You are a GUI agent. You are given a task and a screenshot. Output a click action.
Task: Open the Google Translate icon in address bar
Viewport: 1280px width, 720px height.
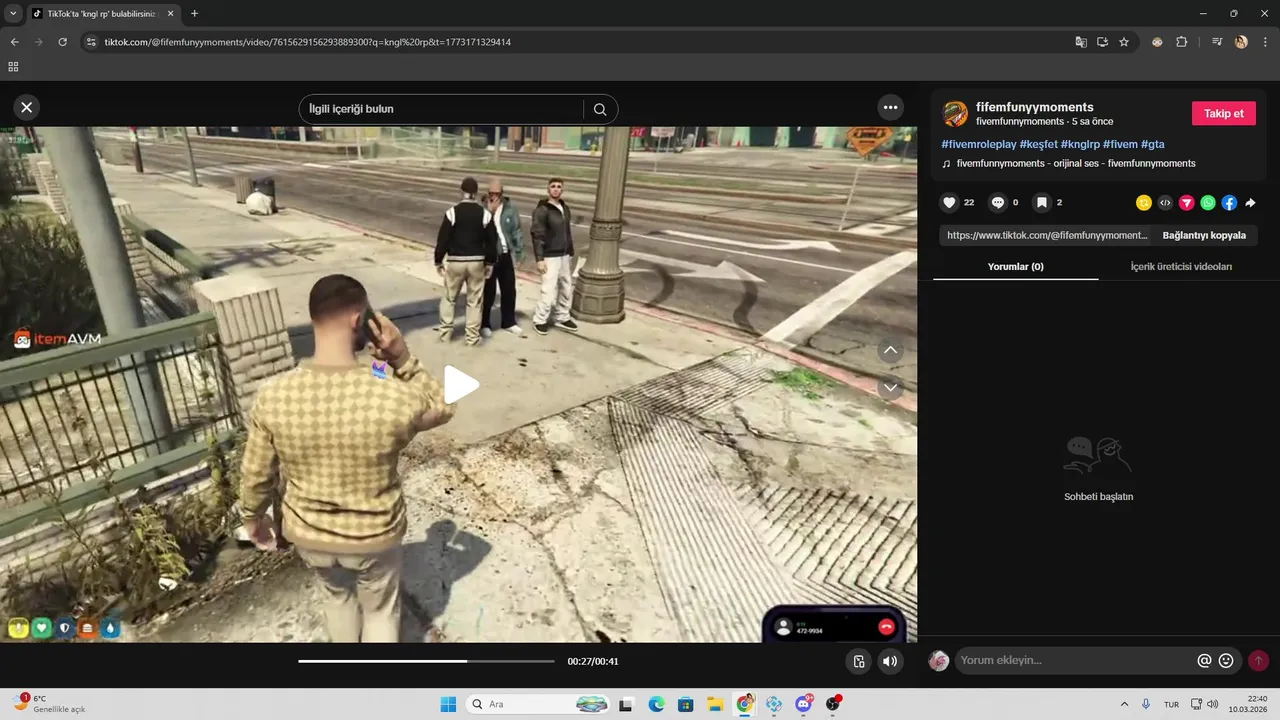1080,42
